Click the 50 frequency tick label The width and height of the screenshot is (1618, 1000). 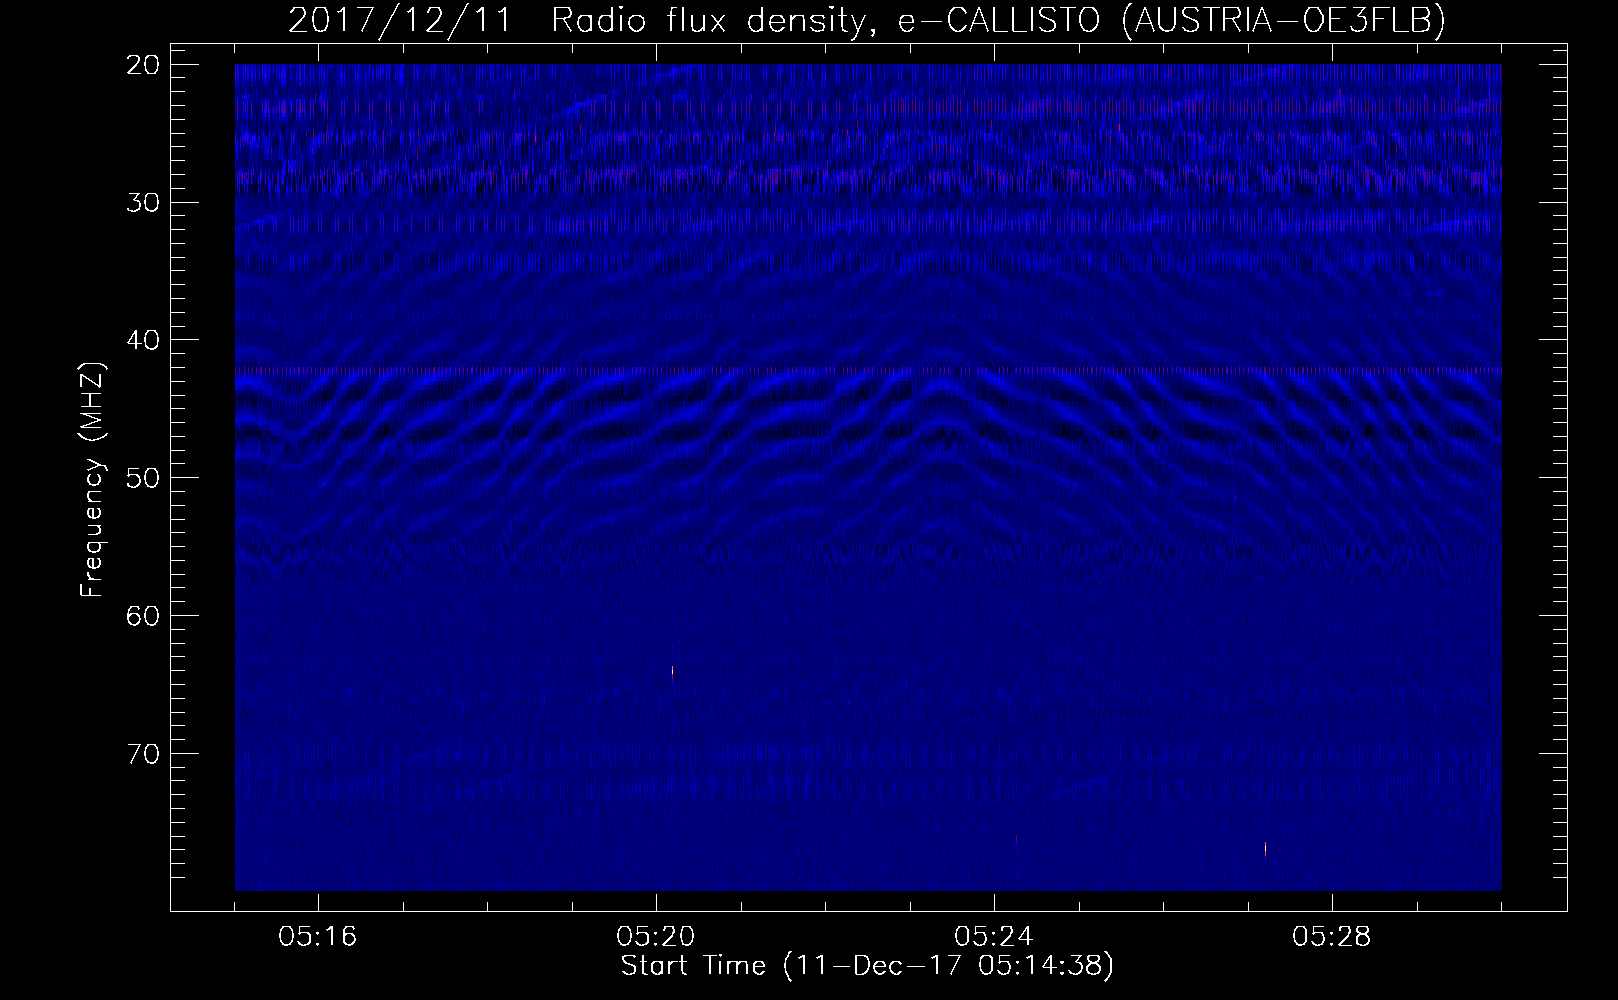pos(142,477)
